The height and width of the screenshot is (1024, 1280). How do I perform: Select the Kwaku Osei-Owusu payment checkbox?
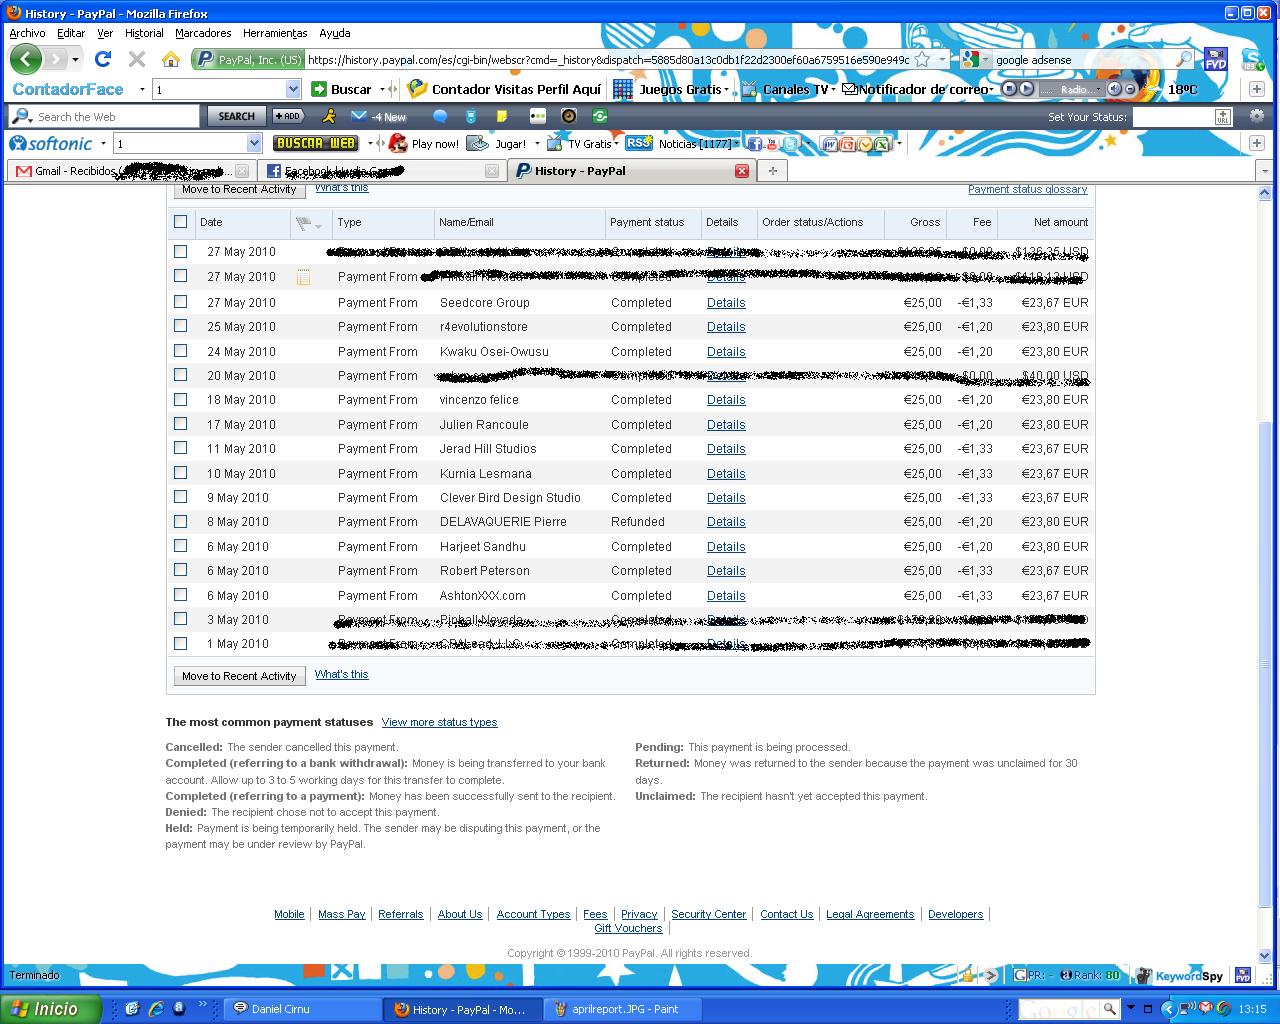point(180,351)
